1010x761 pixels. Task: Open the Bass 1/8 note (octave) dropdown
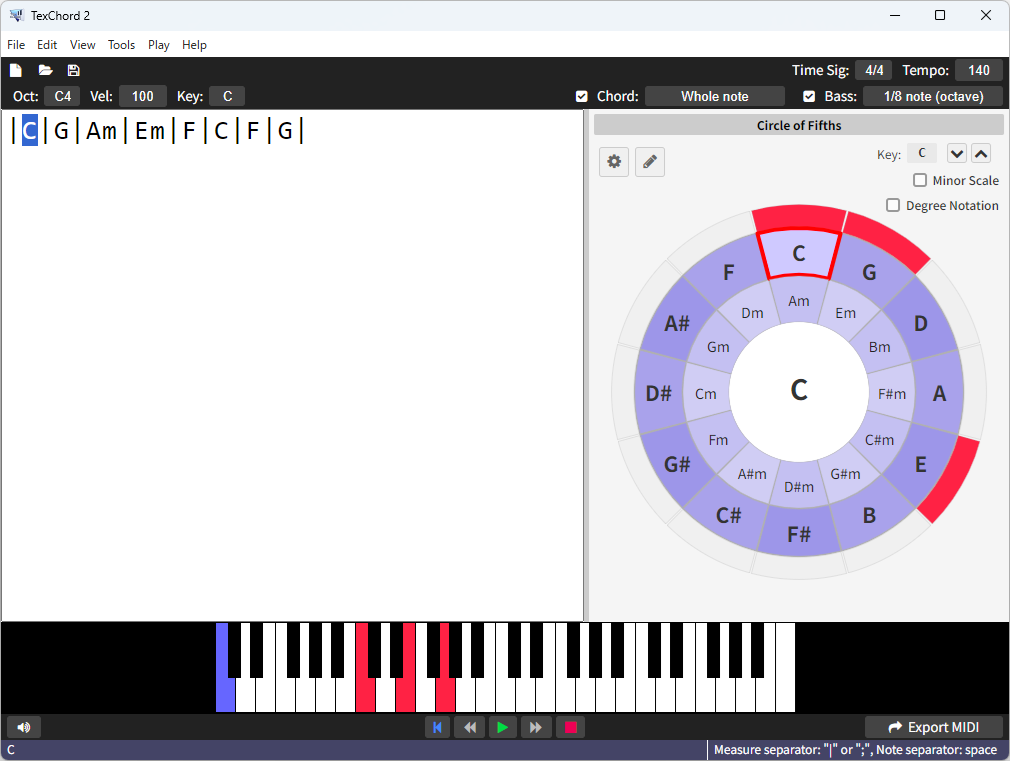(x=933, y=96)
